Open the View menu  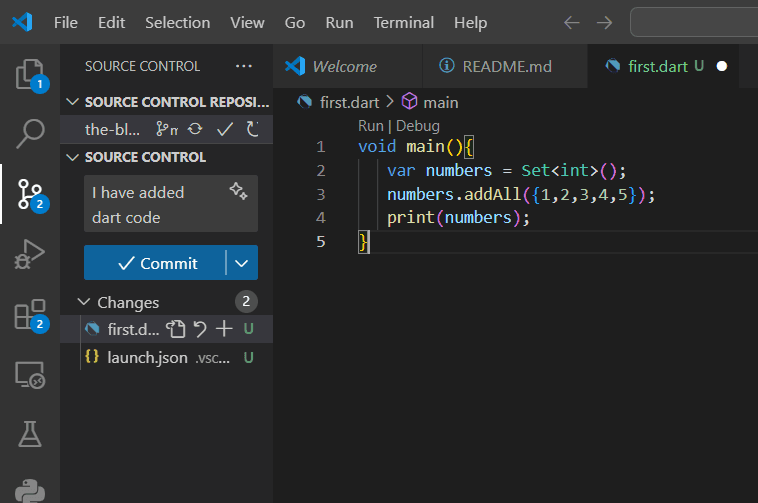pos(247,23)
